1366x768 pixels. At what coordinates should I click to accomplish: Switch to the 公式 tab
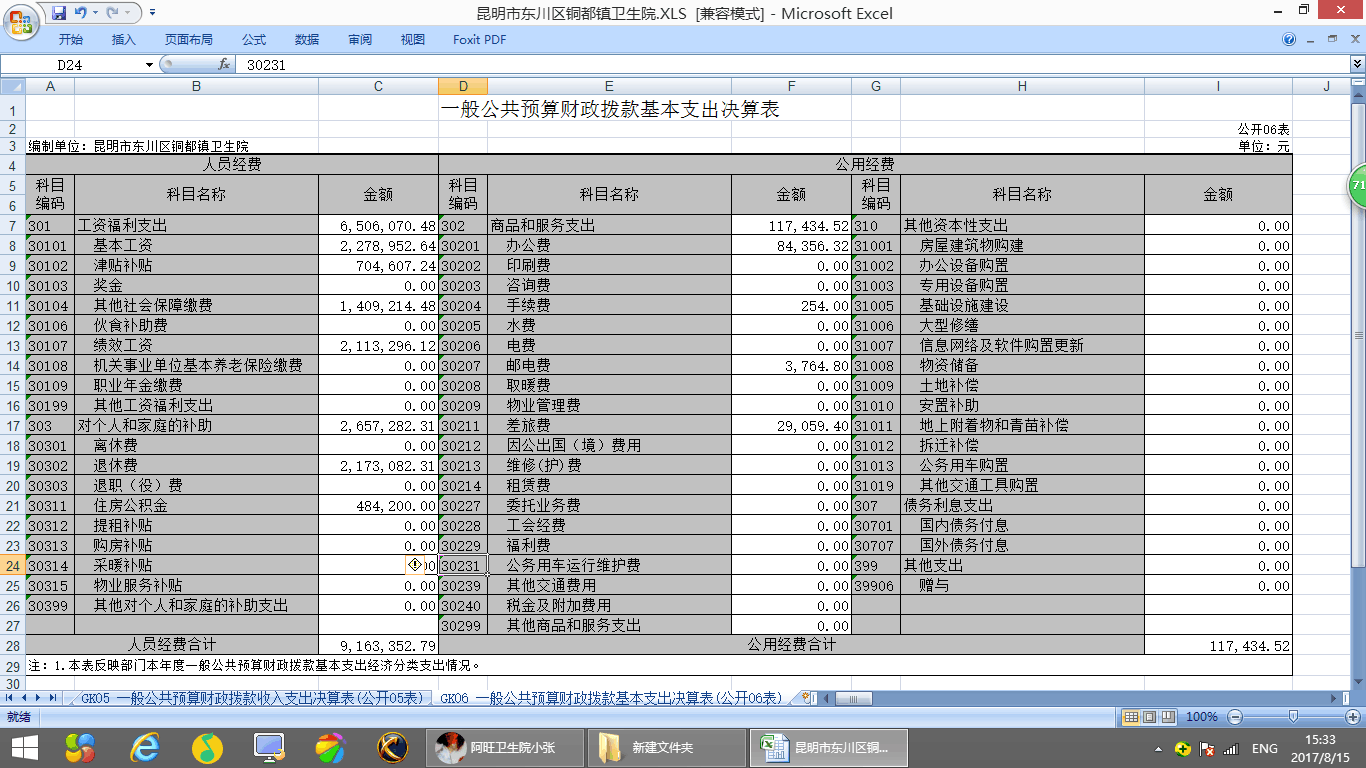click(x=254, y=40)
